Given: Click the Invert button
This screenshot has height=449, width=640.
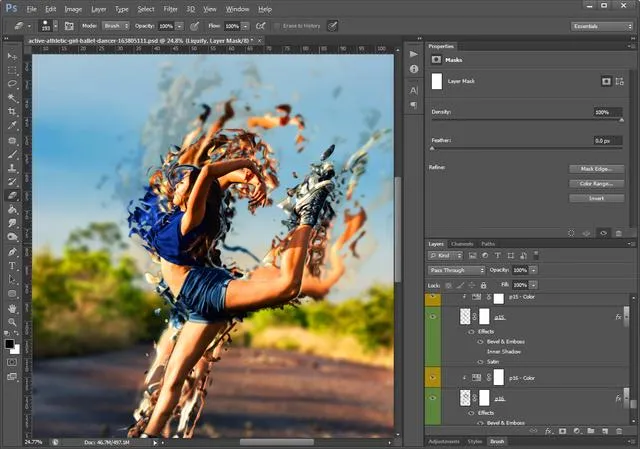Looking at the screenshot, I should (596, 198).
